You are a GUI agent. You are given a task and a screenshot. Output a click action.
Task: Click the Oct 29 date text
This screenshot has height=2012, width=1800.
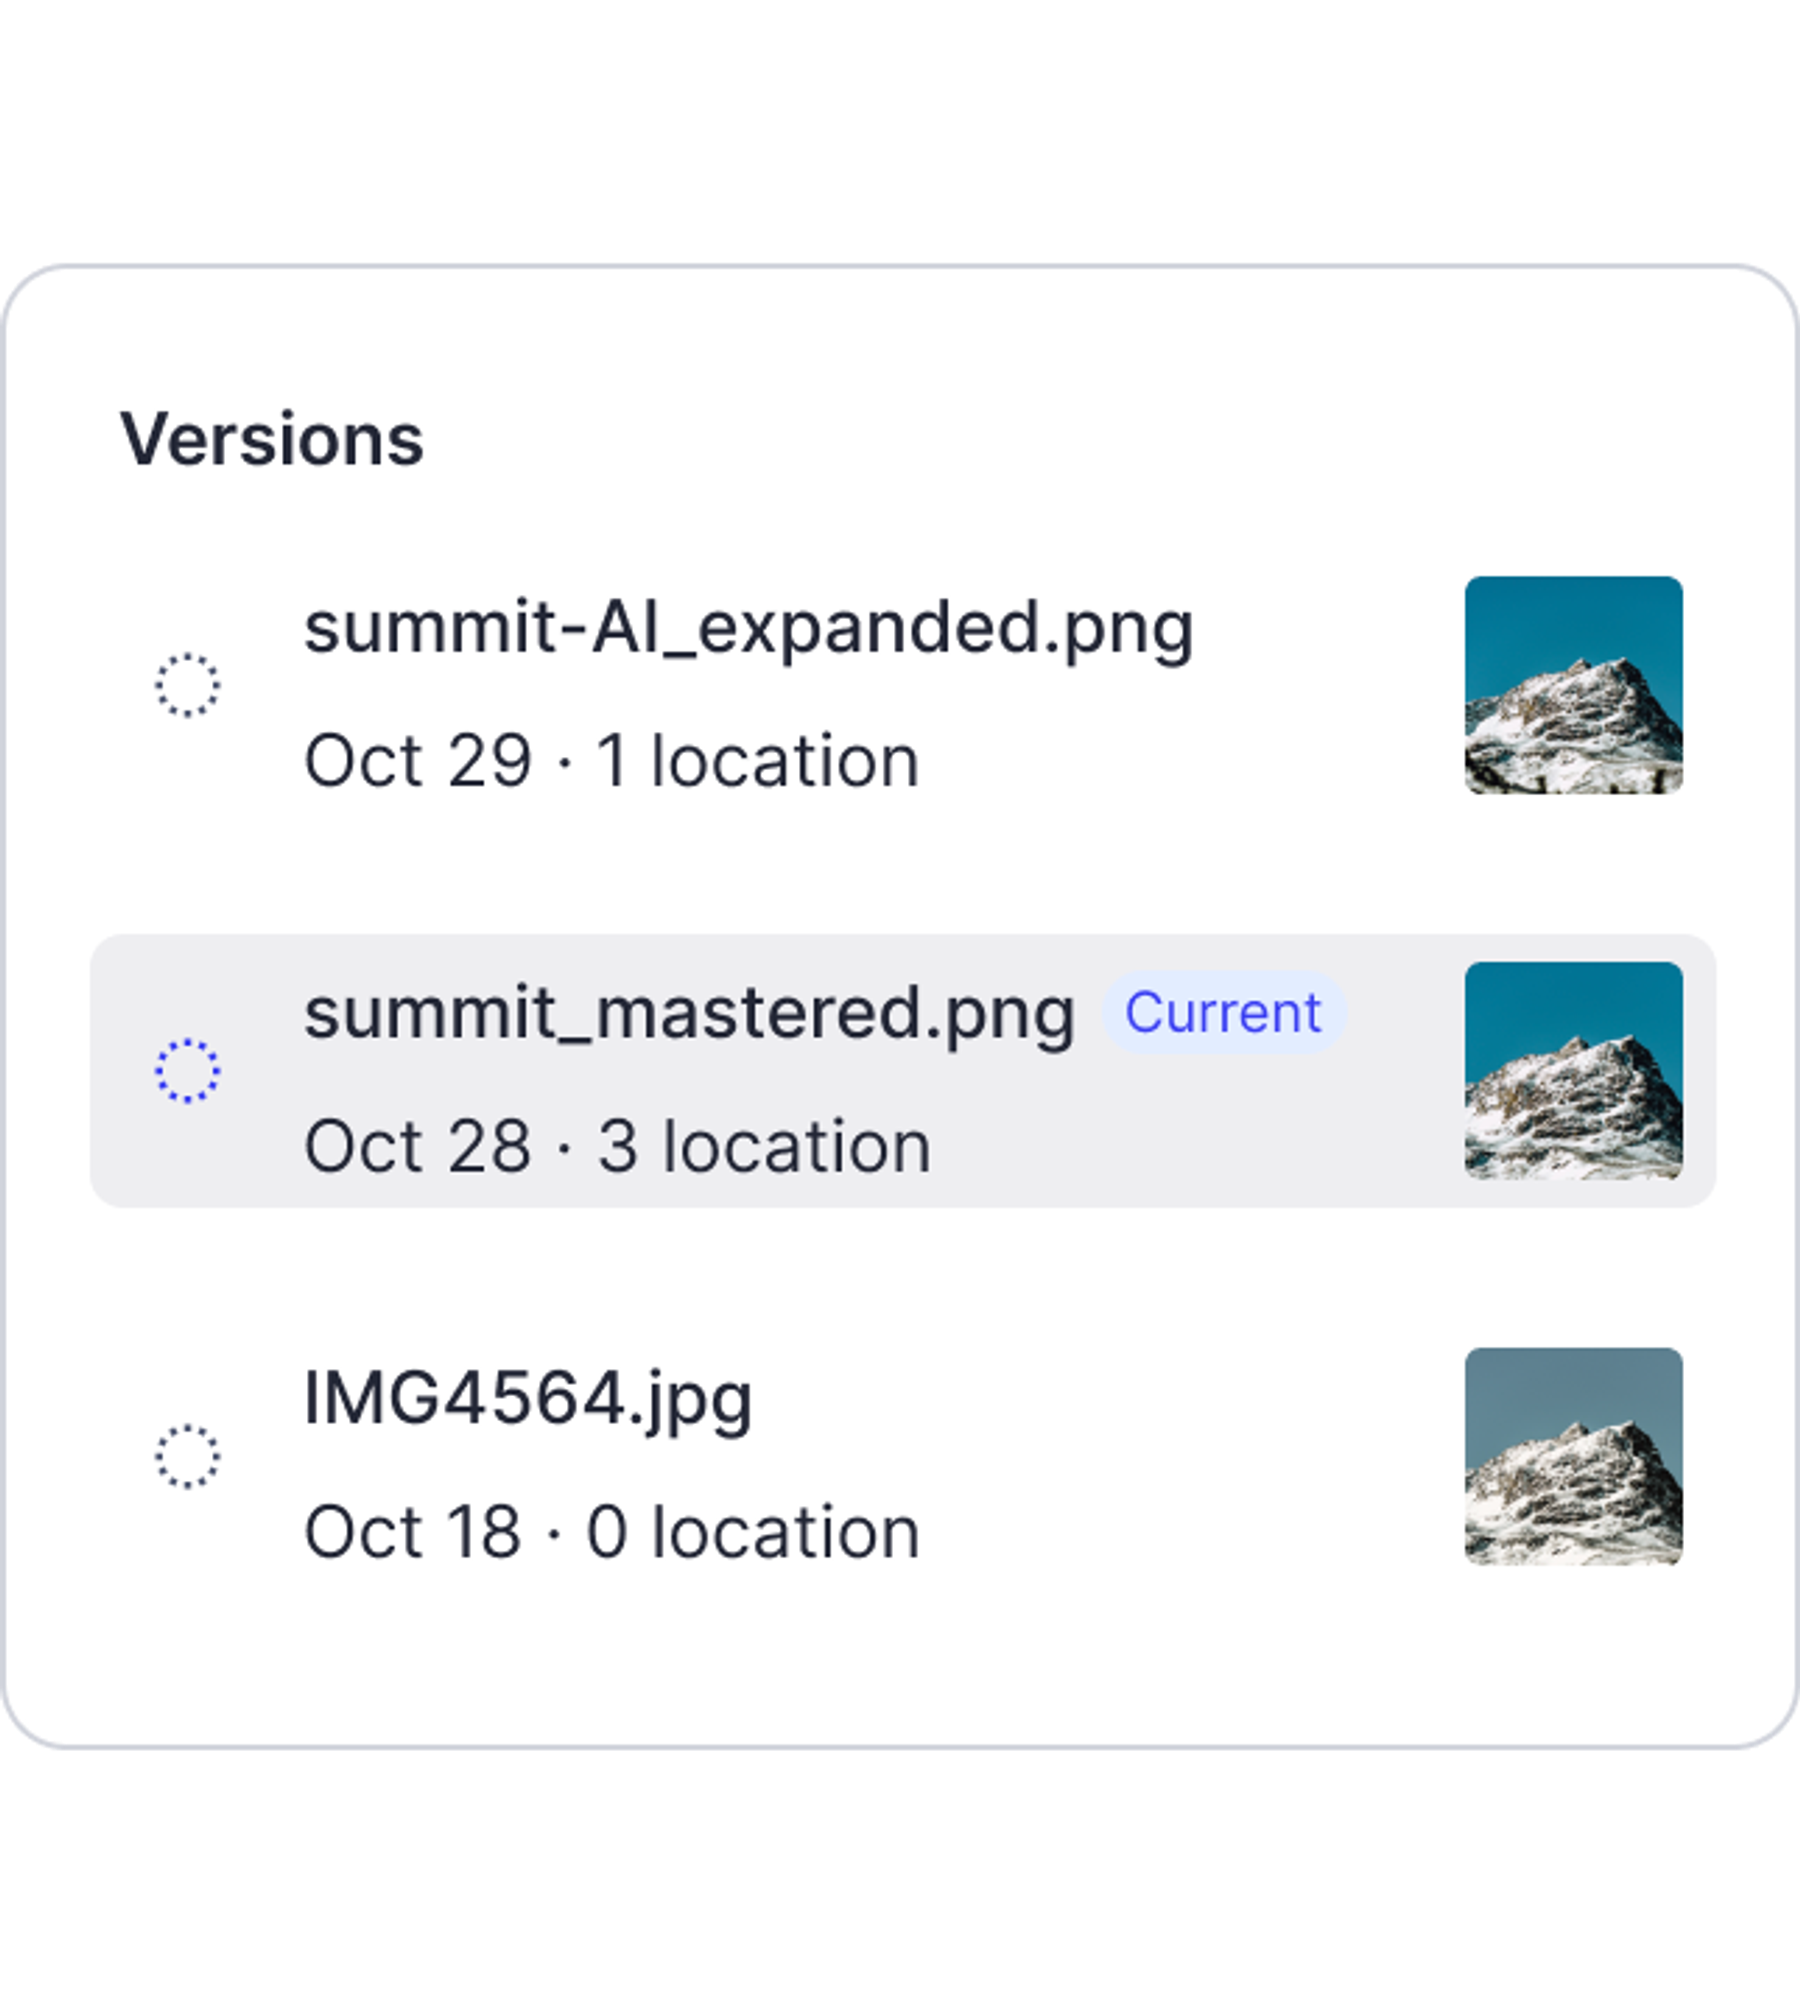pyautogui.click(x=417, y=762)
